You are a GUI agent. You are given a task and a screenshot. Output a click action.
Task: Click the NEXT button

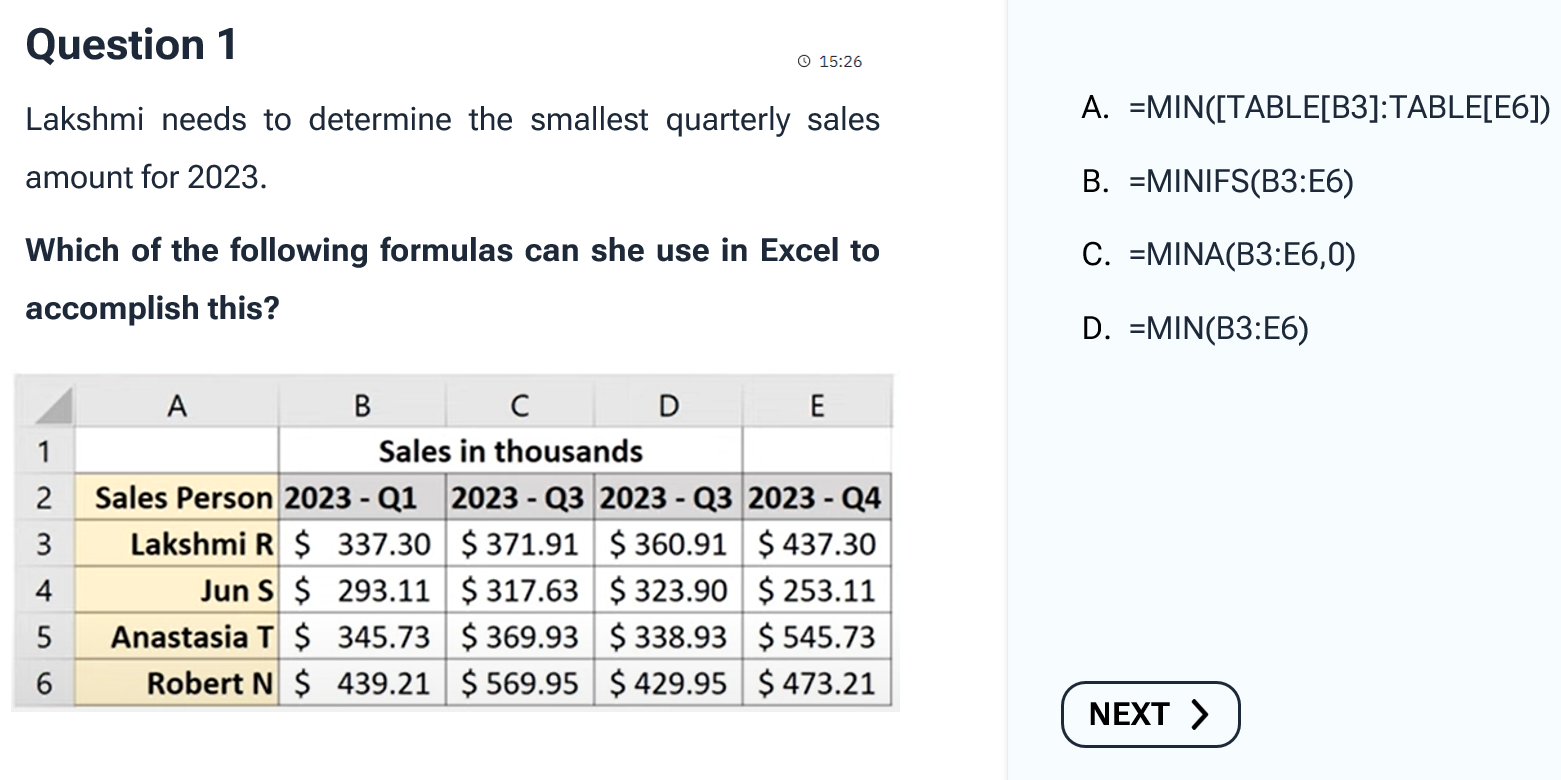click(1150, 714)
